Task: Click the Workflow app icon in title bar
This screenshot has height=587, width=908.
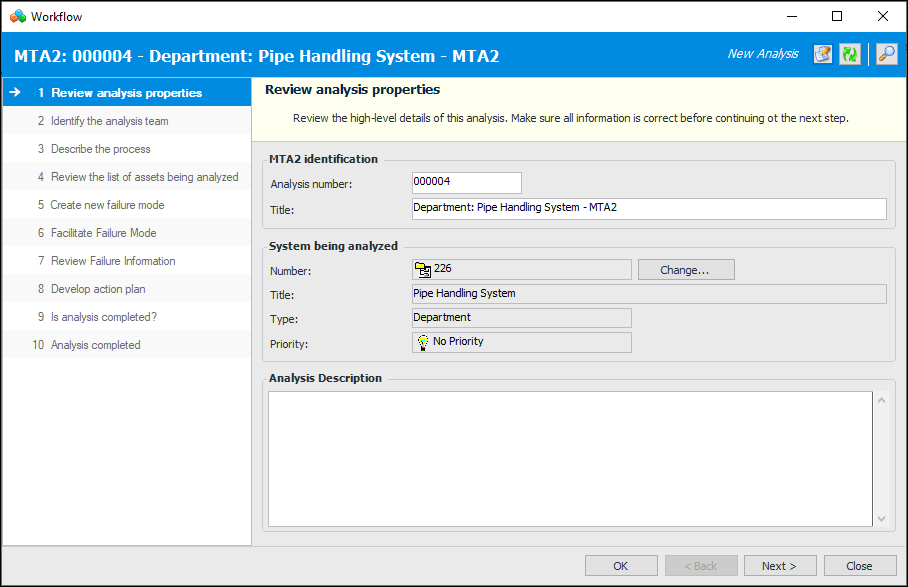Action: [17, 16]
